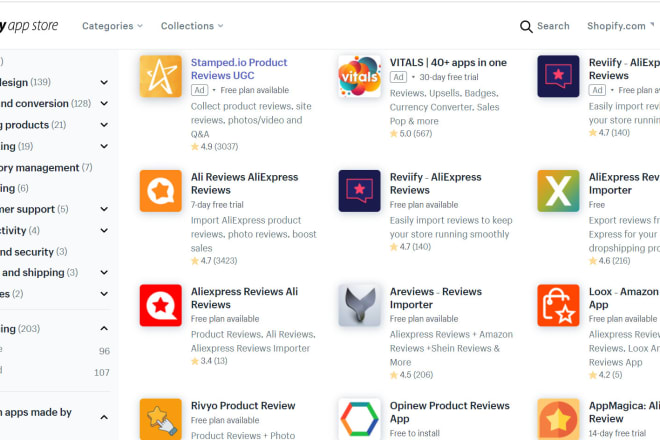Open the Stamped.io star app icon
Image resolution: width=660 pixels, height=440 pixels.
pyautogui.click(x=161, y=76)
